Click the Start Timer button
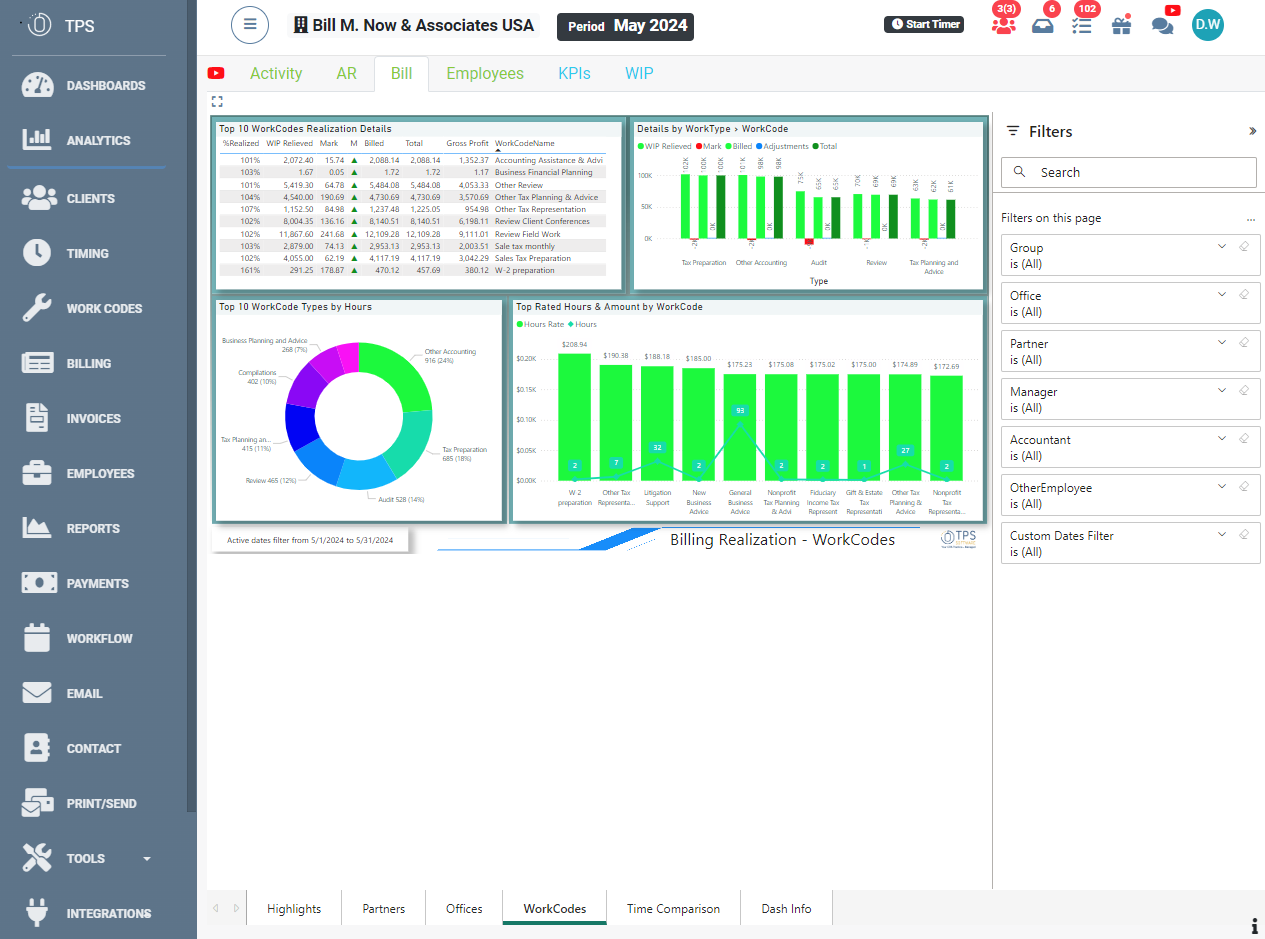Viewport: 1265px width, 939px height. [924, 24]
